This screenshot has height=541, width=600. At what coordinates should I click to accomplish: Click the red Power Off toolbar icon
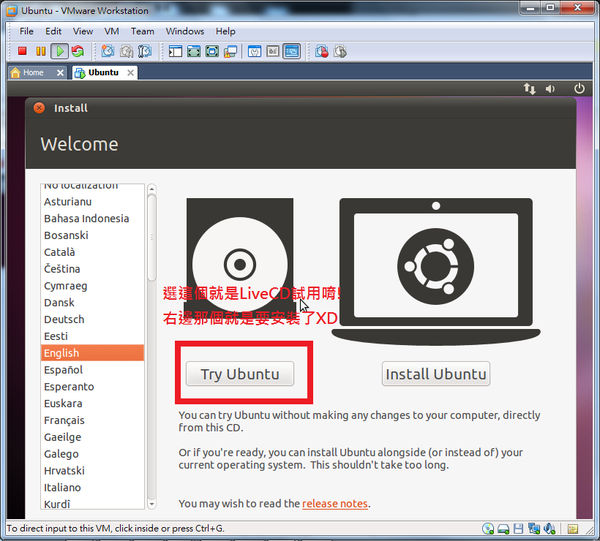coord(22,51)
